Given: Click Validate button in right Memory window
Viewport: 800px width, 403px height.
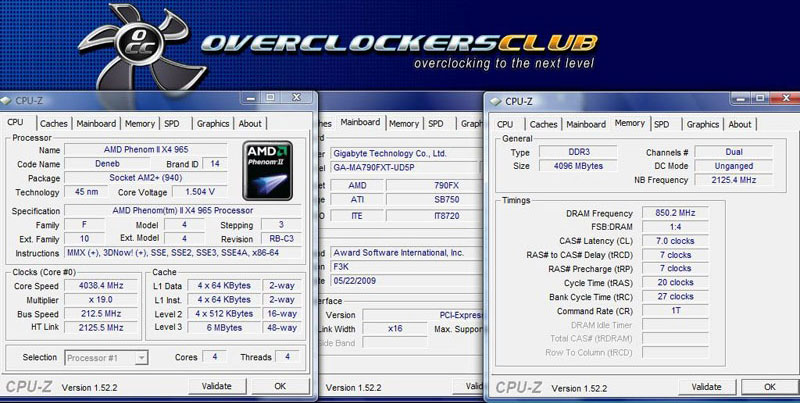Looking at the screenshot, I should coord(707,387).
